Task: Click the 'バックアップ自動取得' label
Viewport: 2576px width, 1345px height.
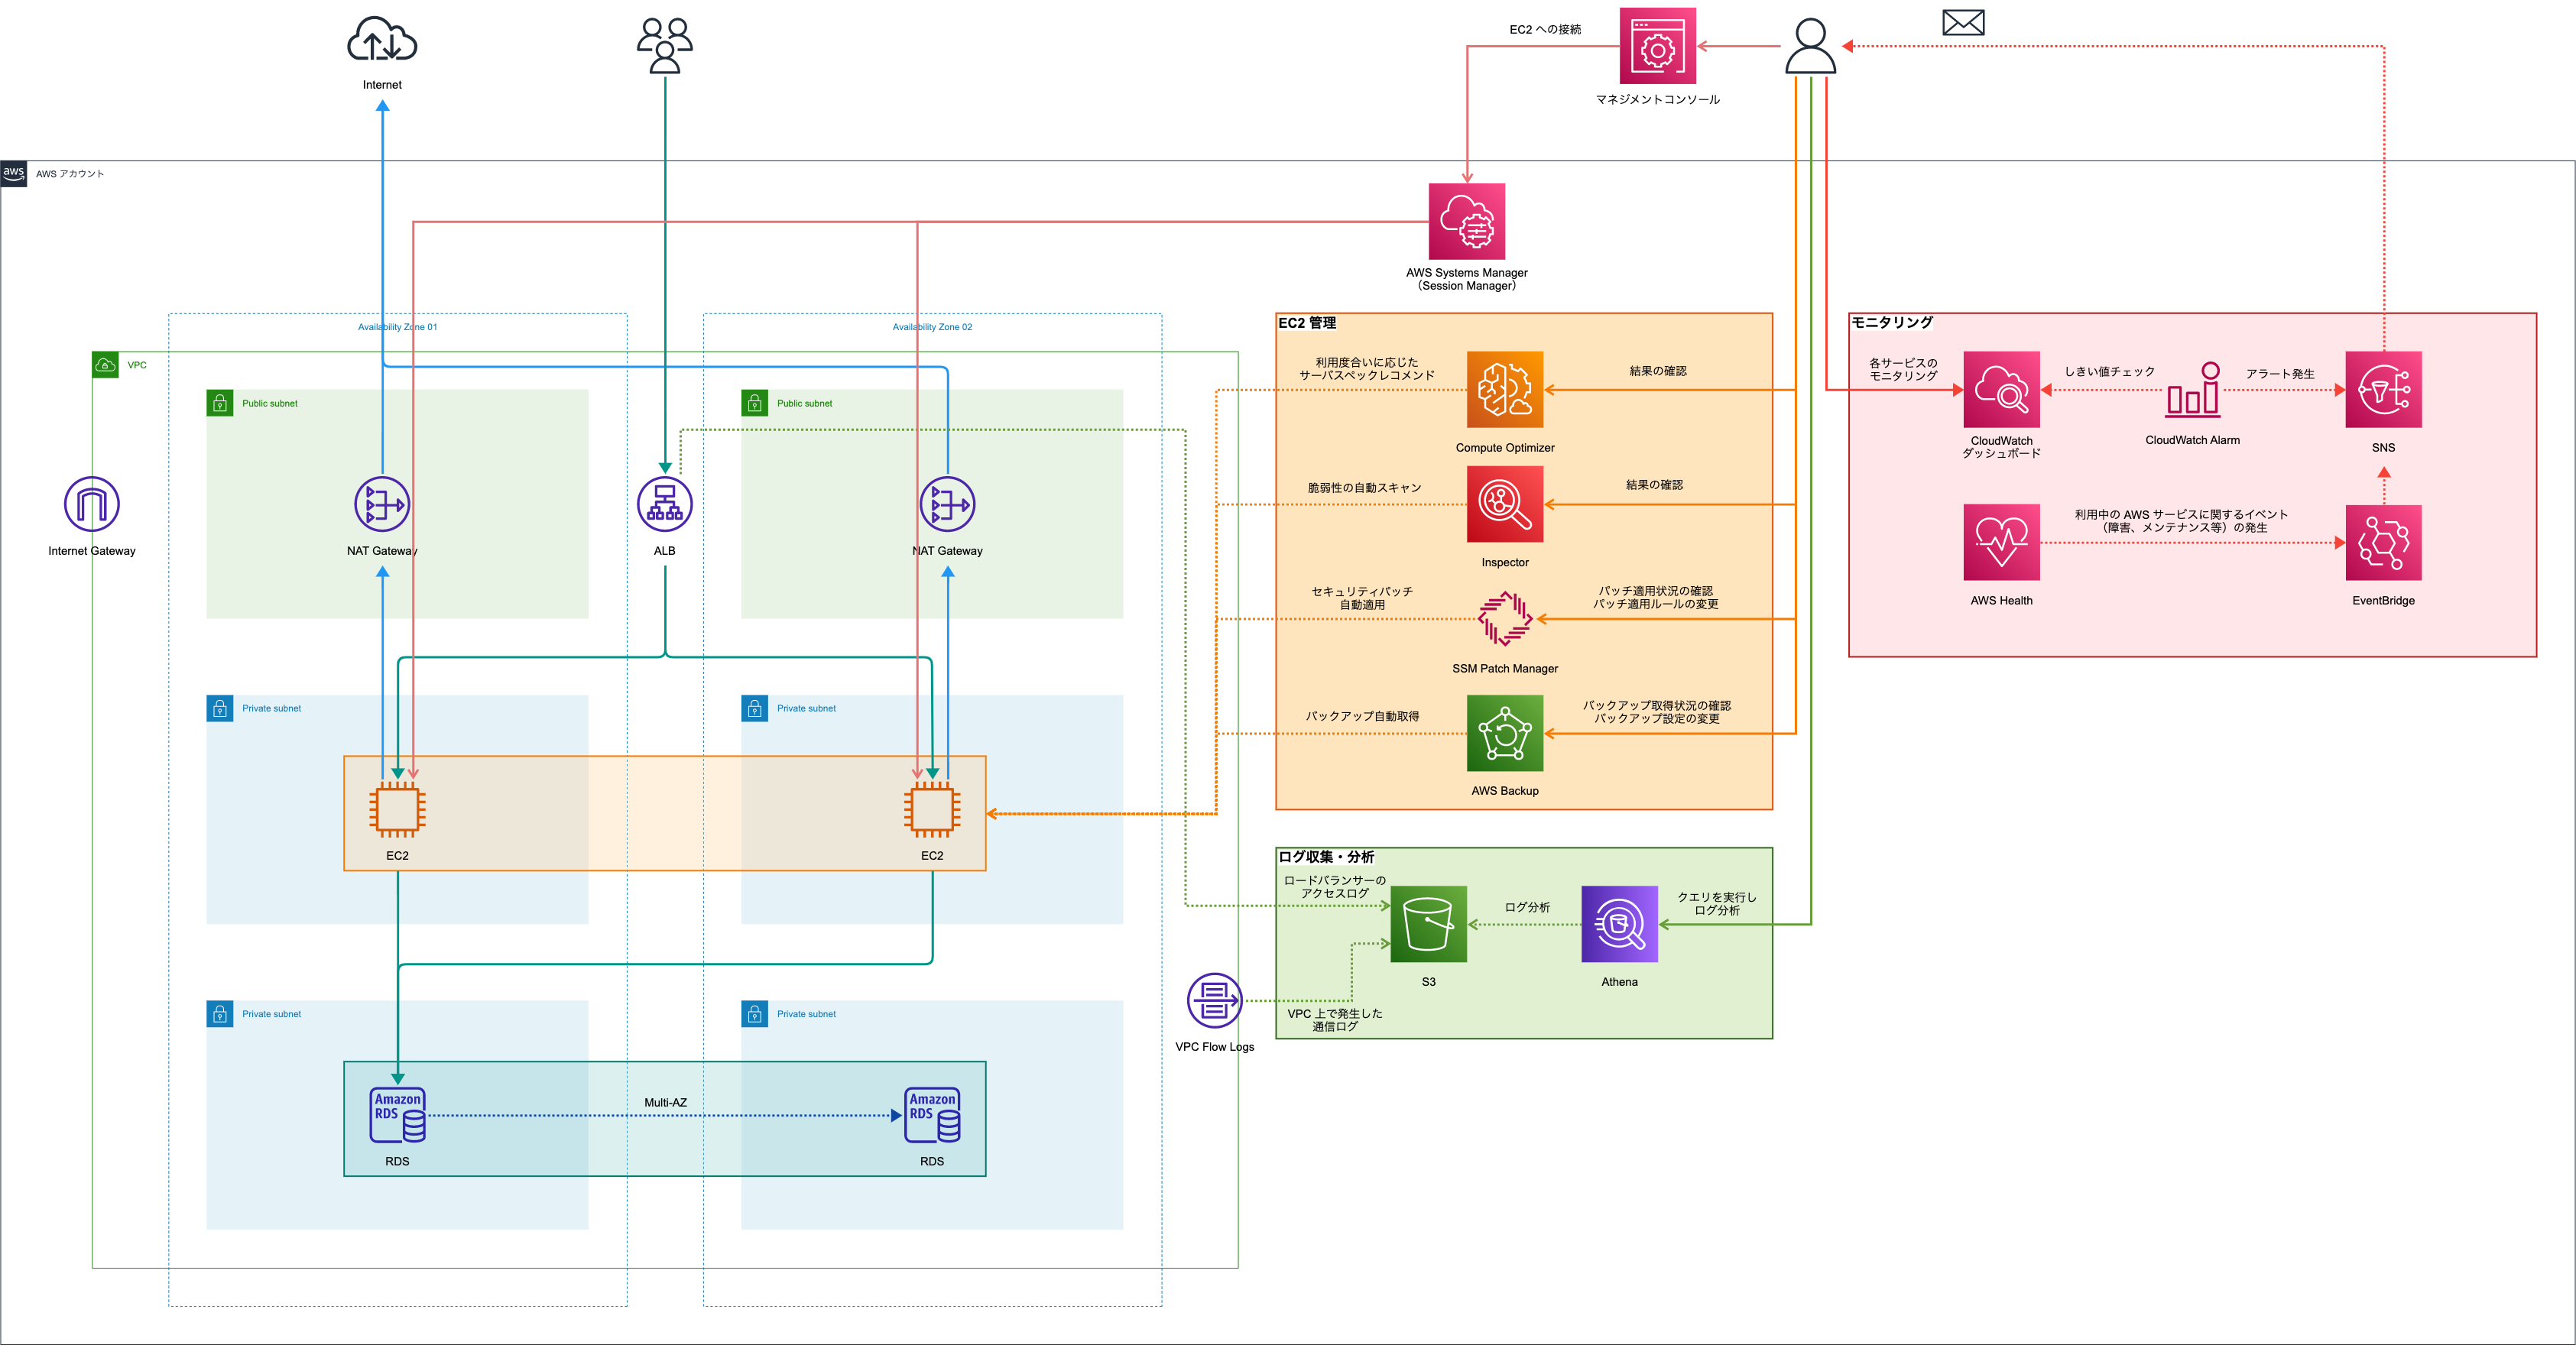Action: 1362,716
